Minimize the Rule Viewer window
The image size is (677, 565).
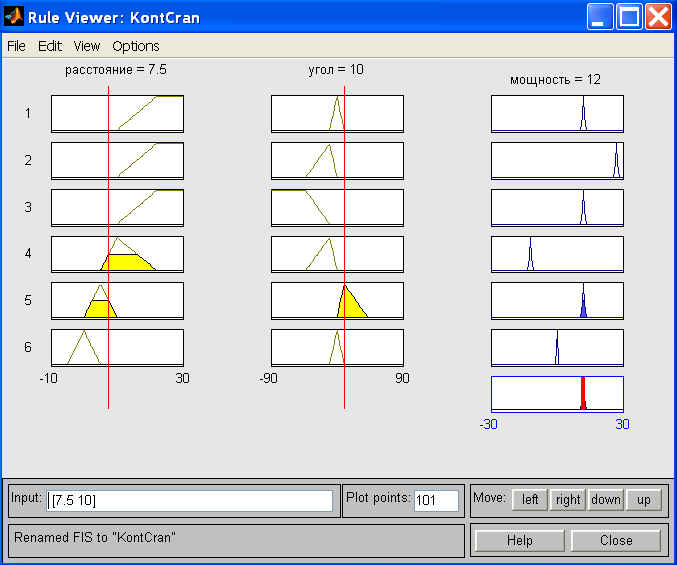coord(599,17)
